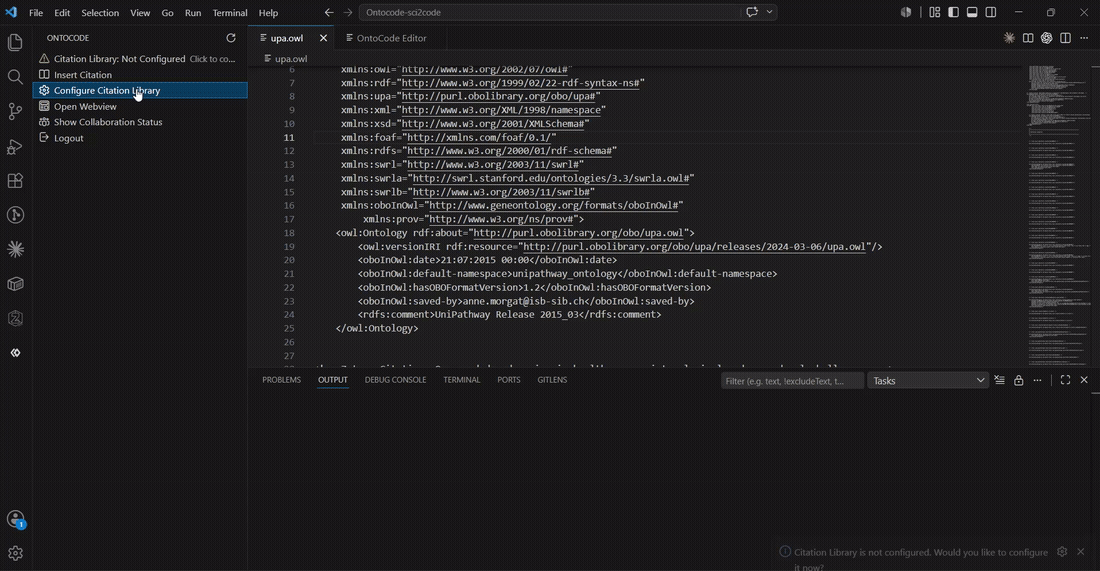
Task: Open the Tasks output channel dropdown
Action: 928,381
